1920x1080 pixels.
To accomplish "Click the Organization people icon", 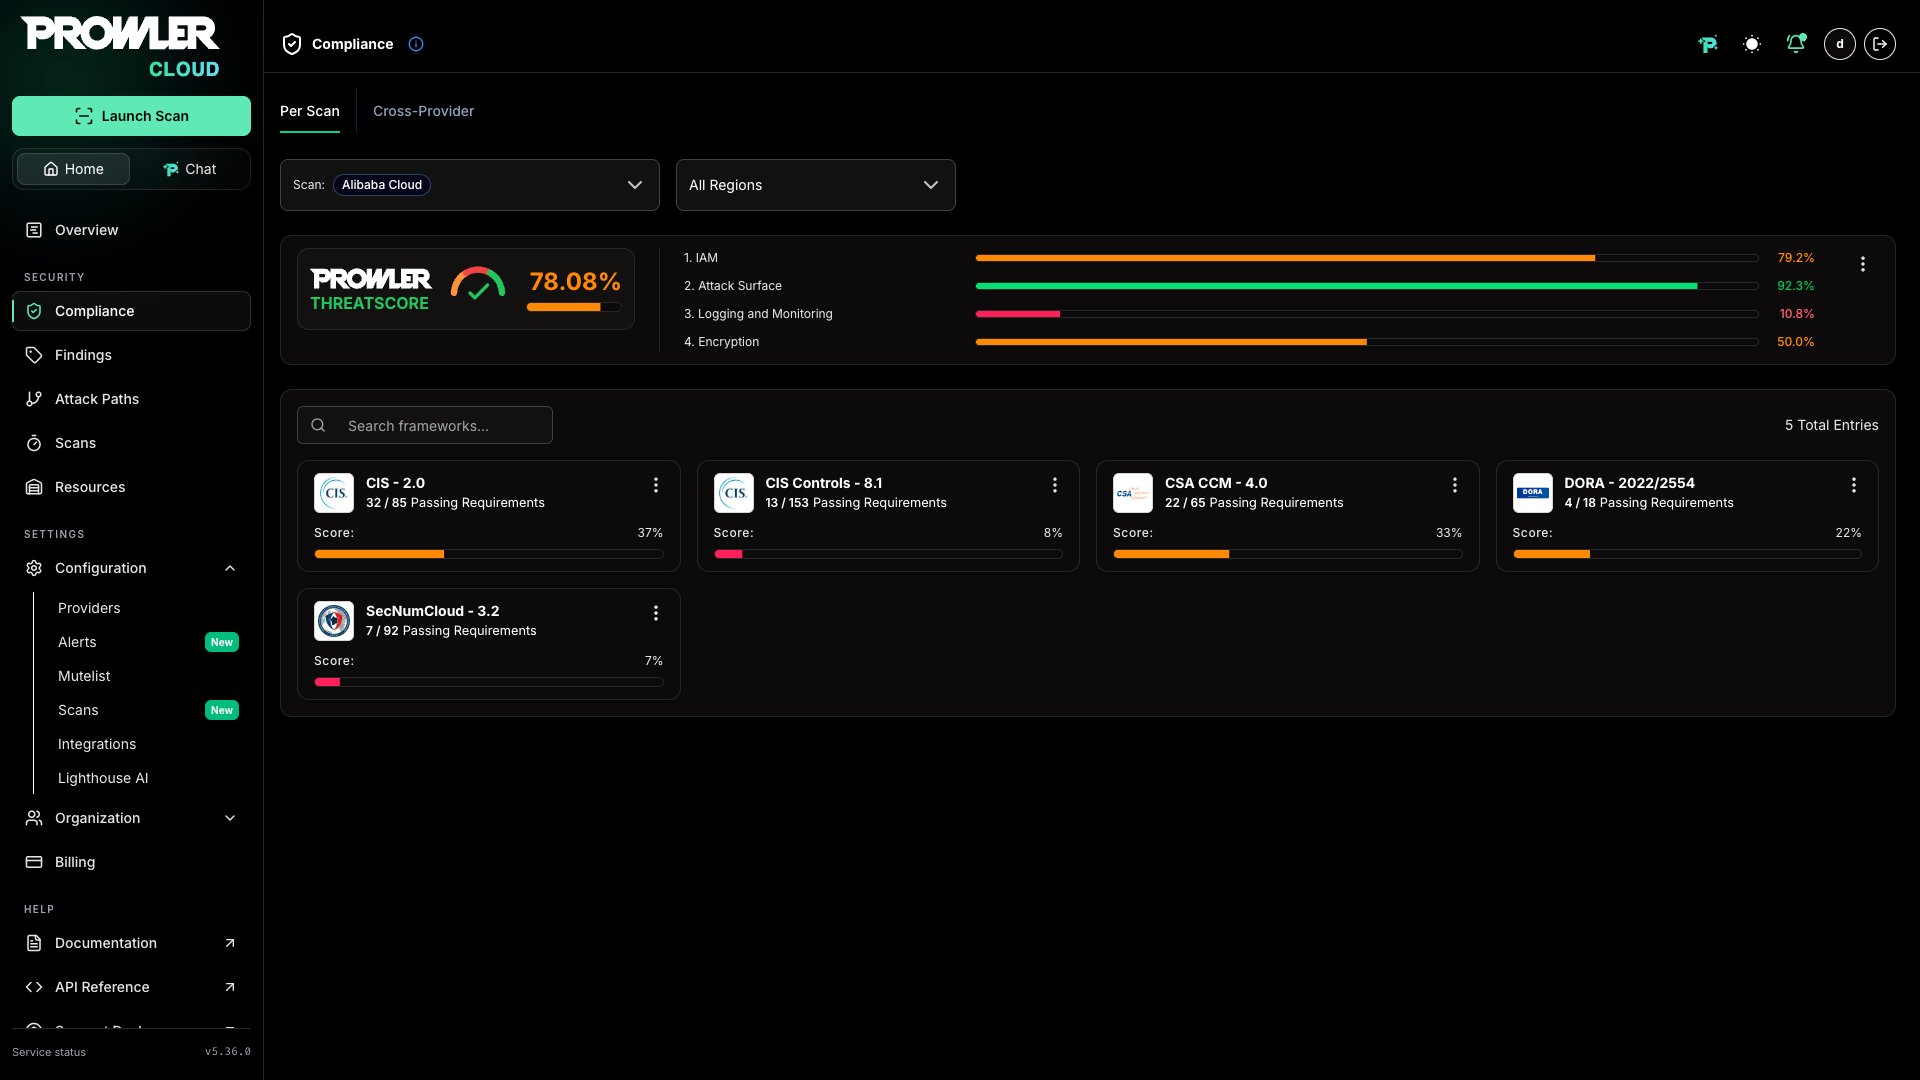I will click(x=34, y=818).
